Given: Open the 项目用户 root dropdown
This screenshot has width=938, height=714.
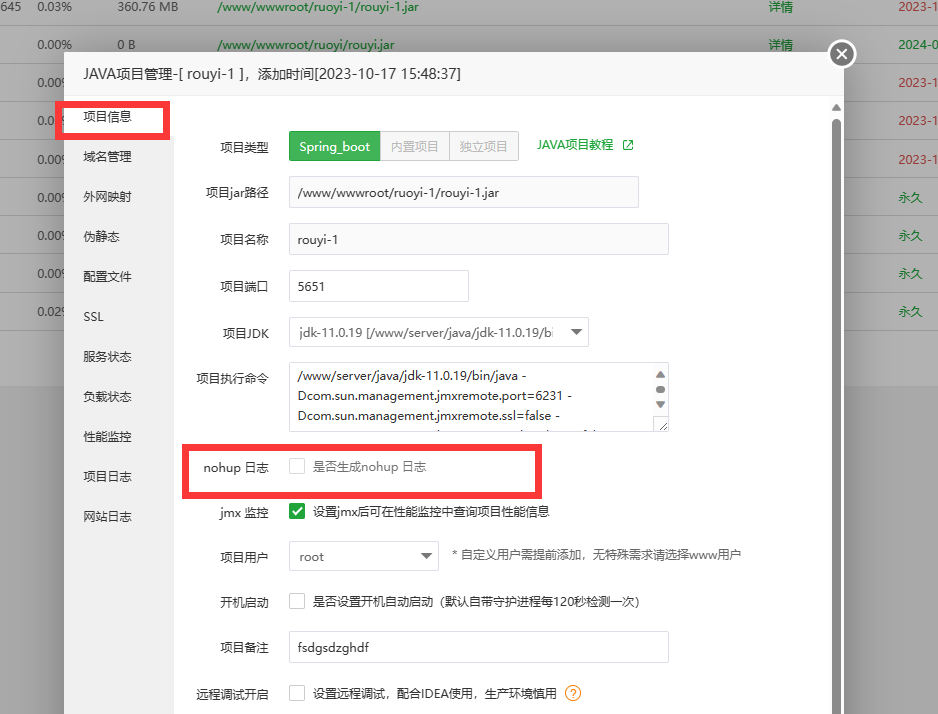Looking at the screenshot, I should pyautogui.click(x=364, y=556).
